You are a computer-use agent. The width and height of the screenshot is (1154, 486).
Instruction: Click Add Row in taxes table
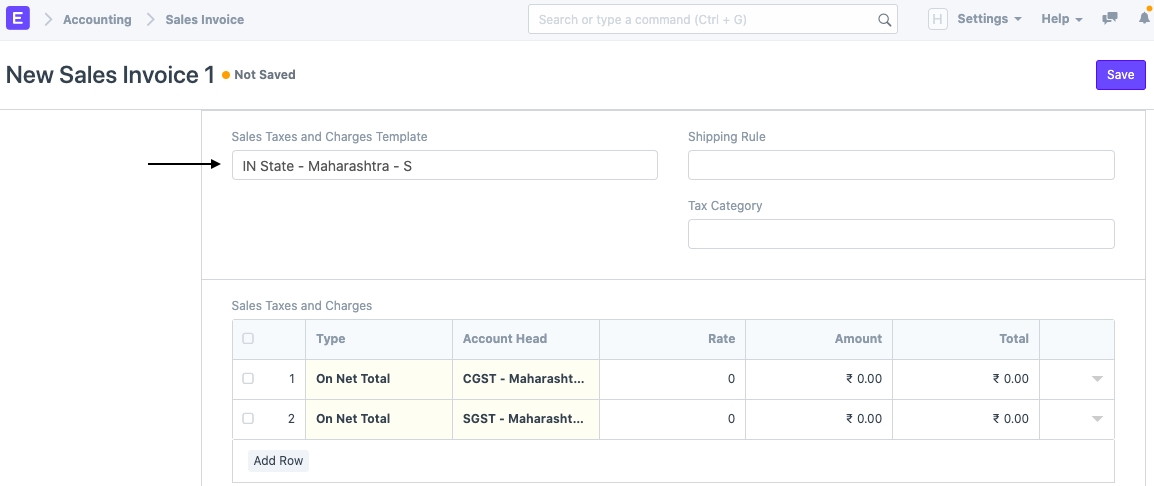click(278, 461)
